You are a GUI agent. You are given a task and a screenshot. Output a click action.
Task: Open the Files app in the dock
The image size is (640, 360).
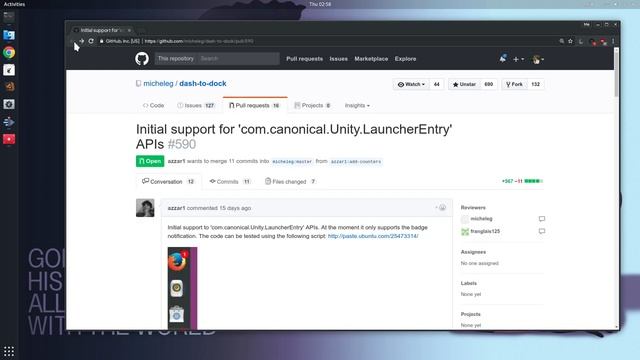coord(9,35)
